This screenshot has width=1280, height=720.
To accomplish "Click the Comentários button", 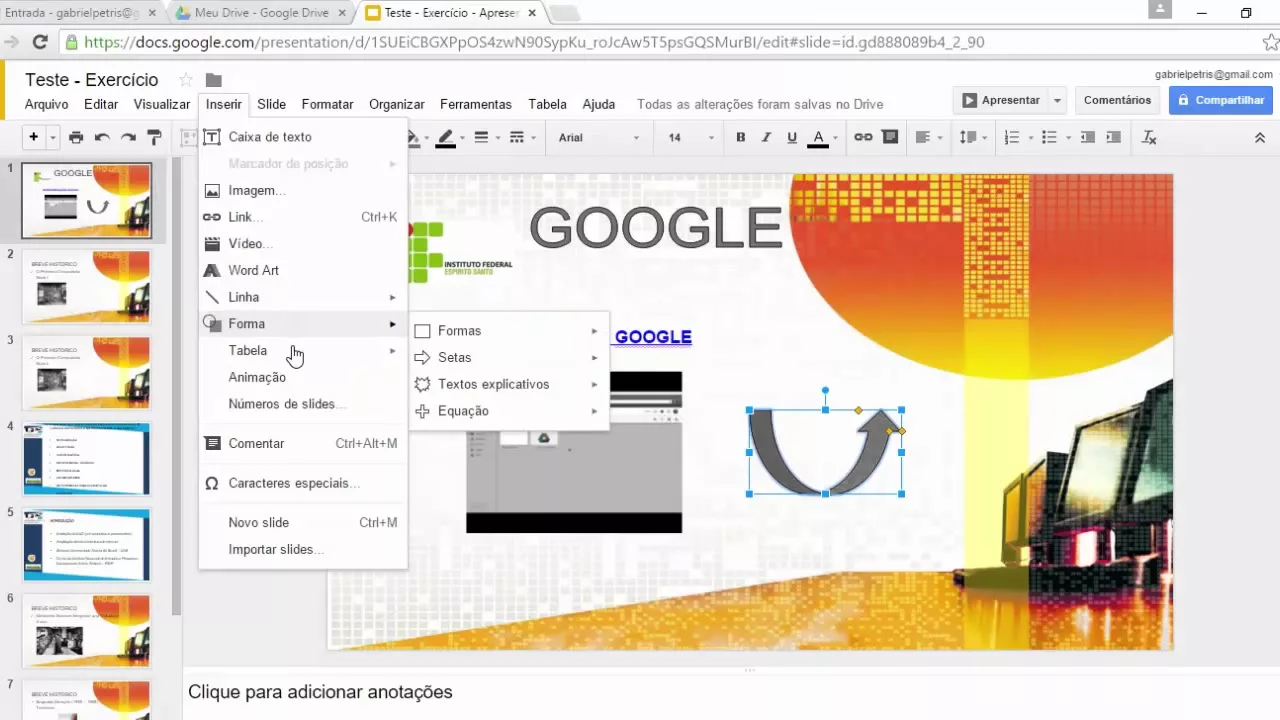I will pyautogui.click(x=1117, y=100).
